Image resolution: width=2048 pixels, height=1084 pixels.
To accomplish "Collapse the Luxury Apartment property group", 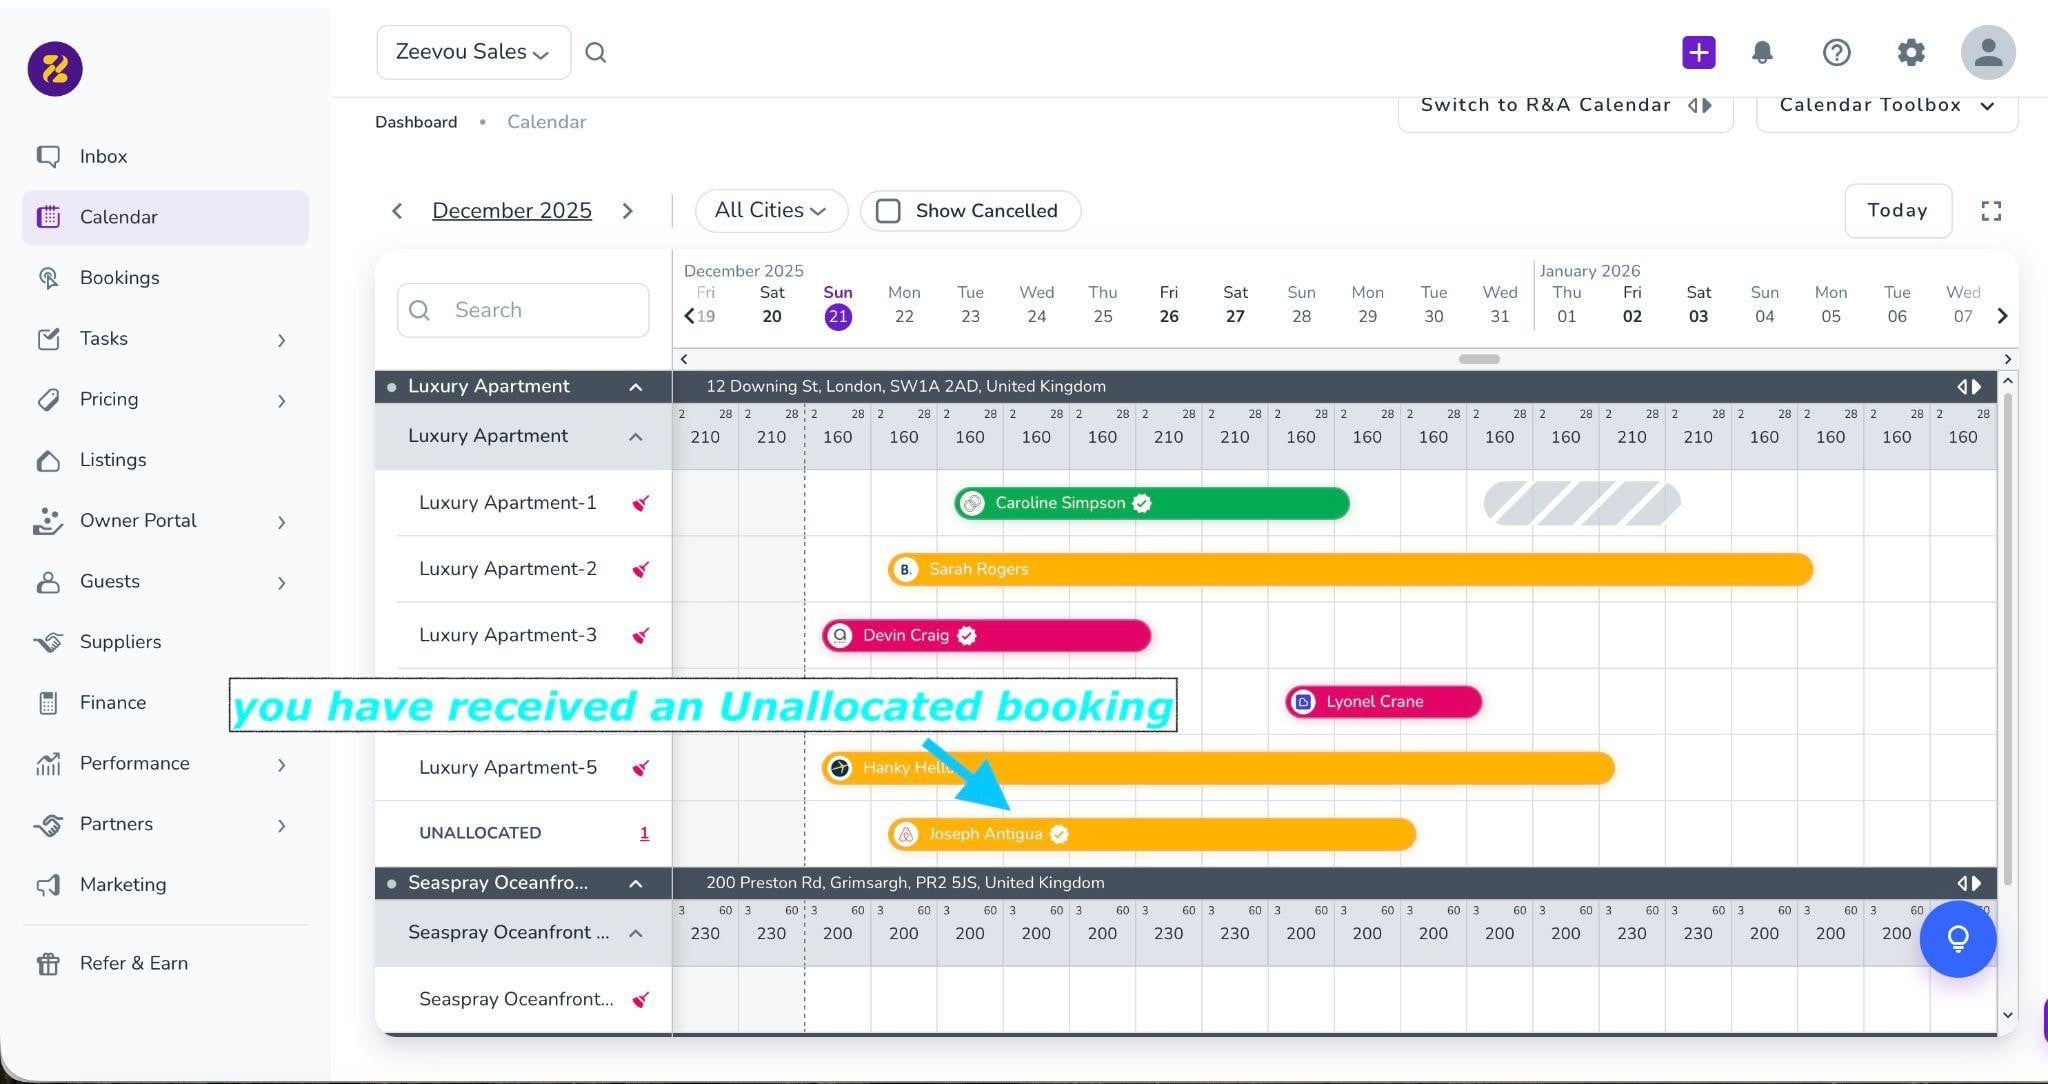I will click(635, 387).
